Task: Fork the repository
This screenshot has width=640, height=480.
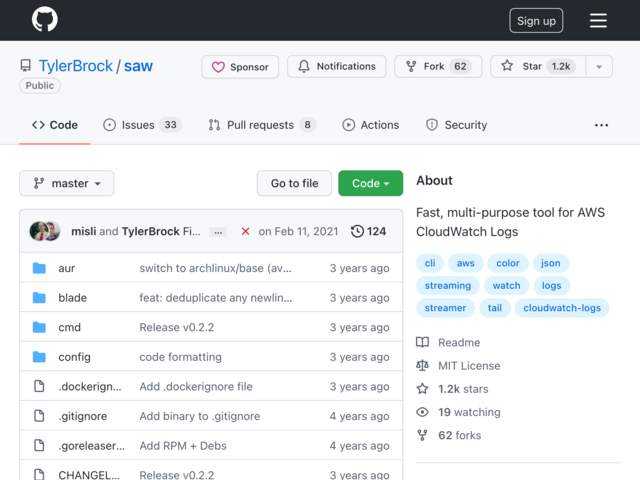Action: tap(438, 66)
